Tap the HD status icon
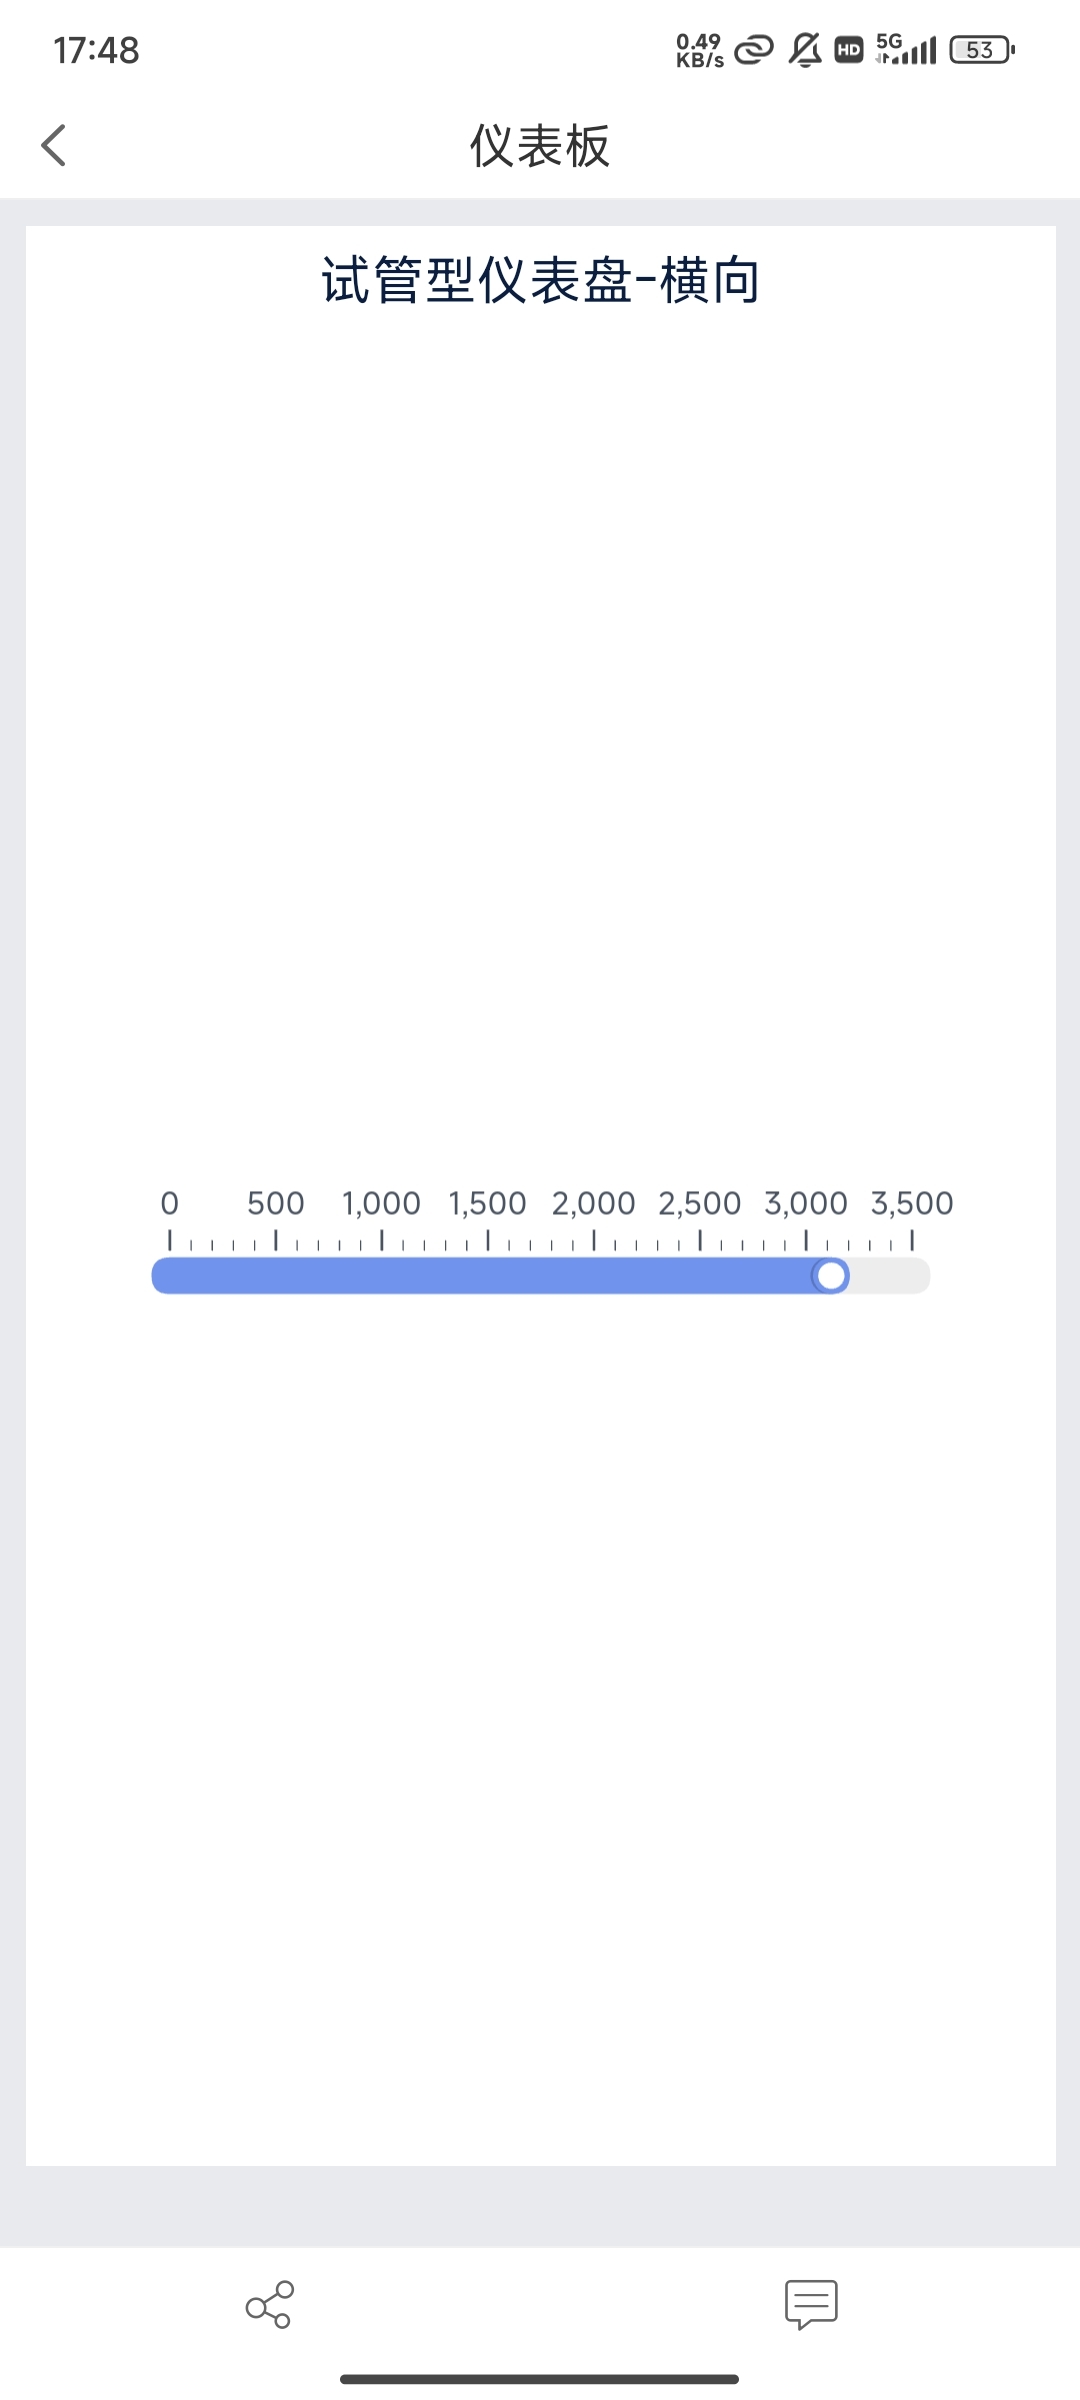Viewport: 1080px width, 2400px height. coord(849,50)
